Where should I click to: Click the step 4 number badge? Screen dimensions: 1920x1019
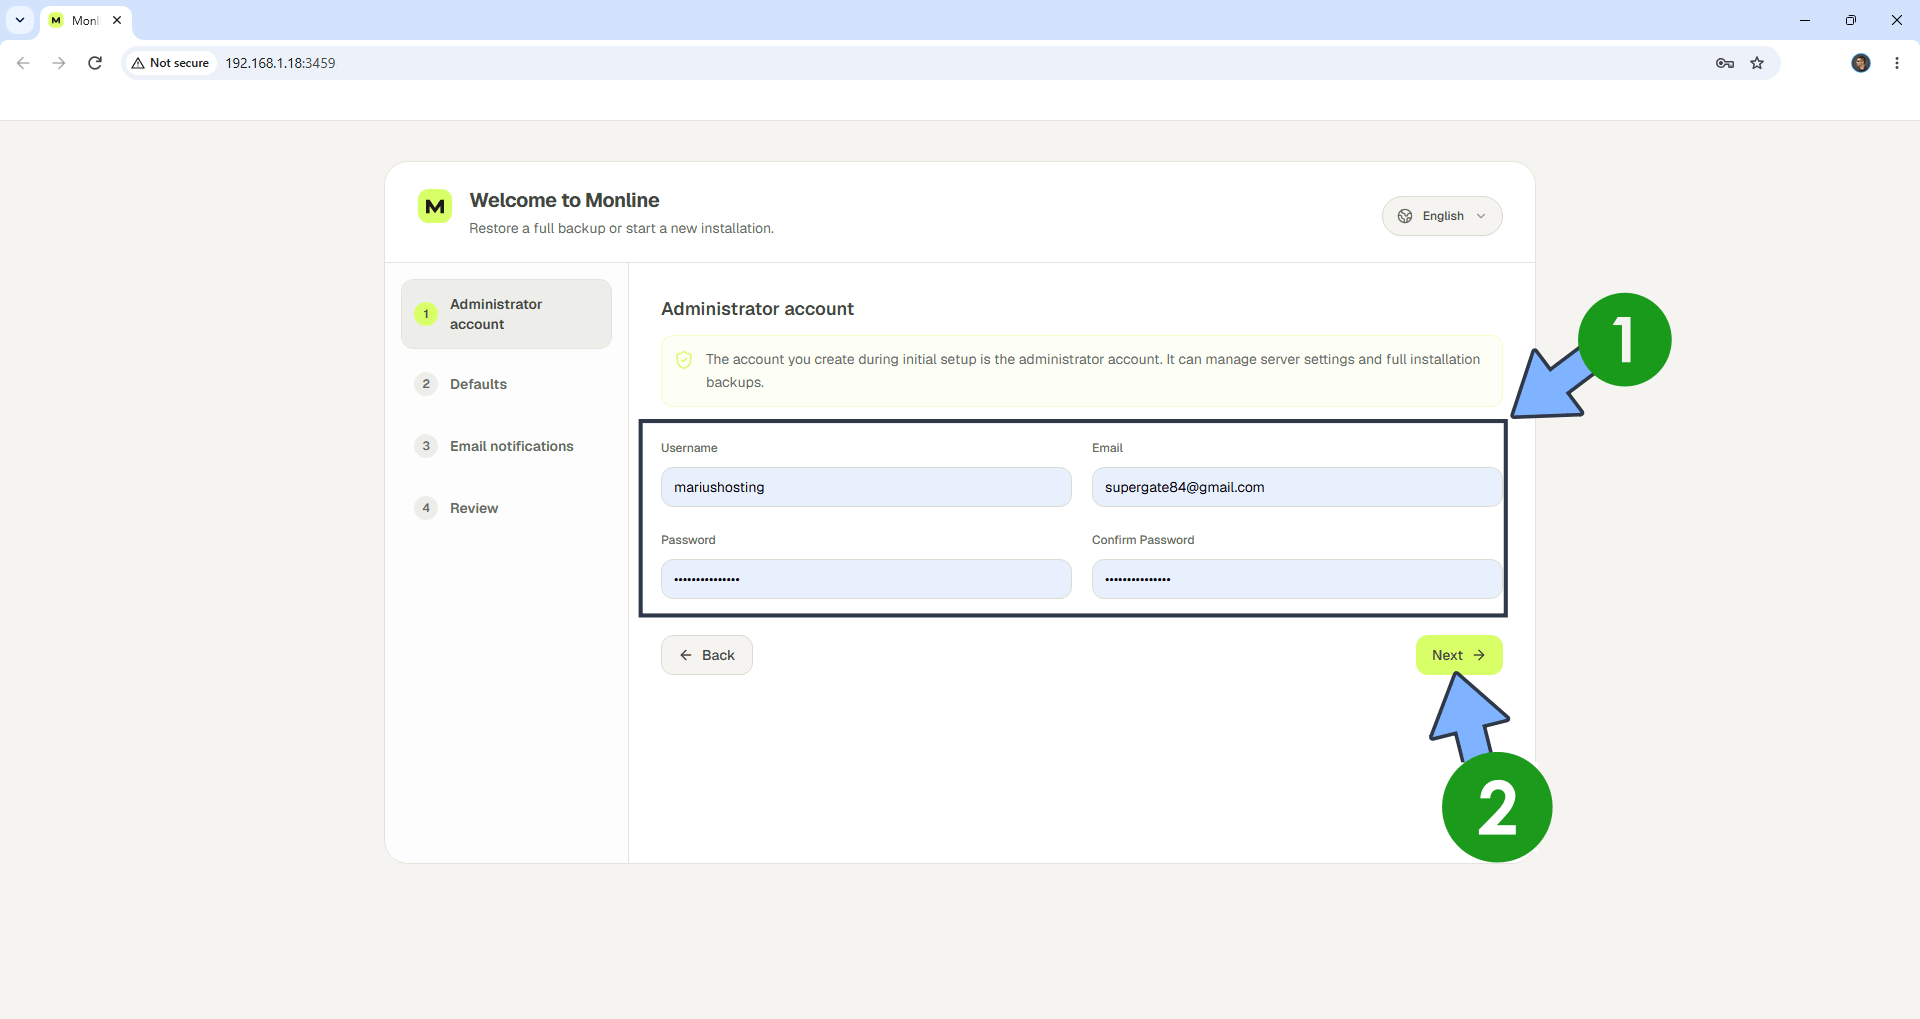coord(426,508)
